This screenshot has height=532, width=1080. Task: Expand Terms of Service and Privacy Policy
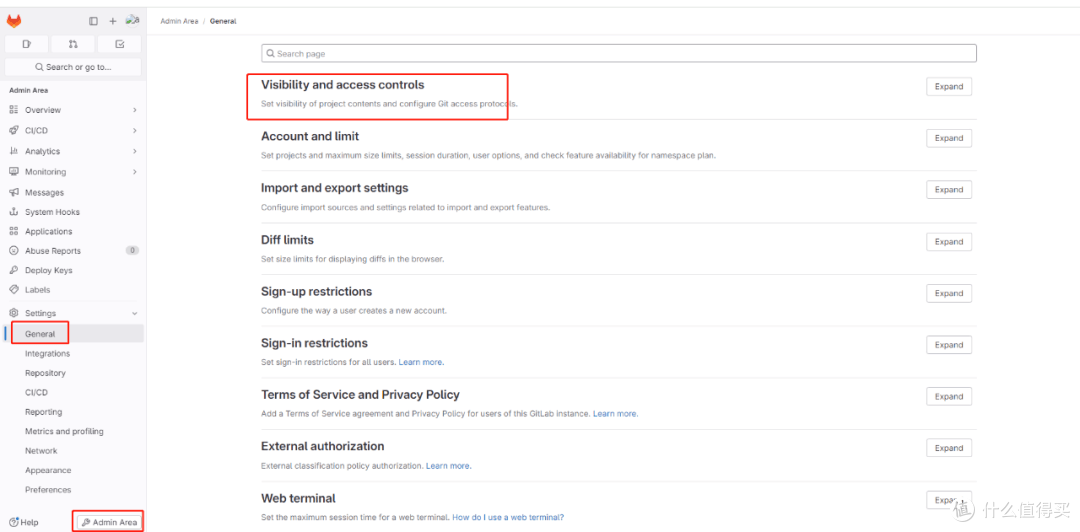pyautogui.click(x=948, y=396)
